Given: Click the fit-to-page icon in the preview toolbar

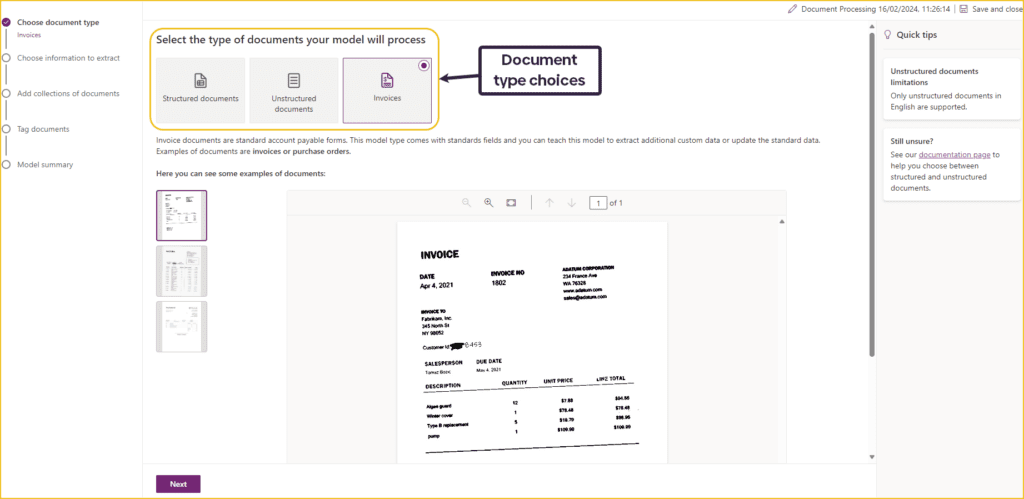Looking at the screenshot, I should (511, 203).
